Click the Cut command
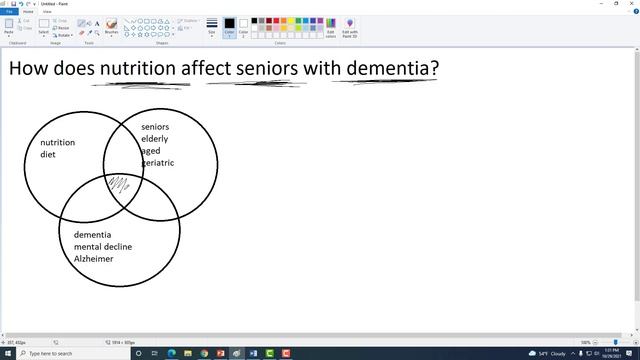This screenshot has height=360, width=640. [x=24, y=20]
